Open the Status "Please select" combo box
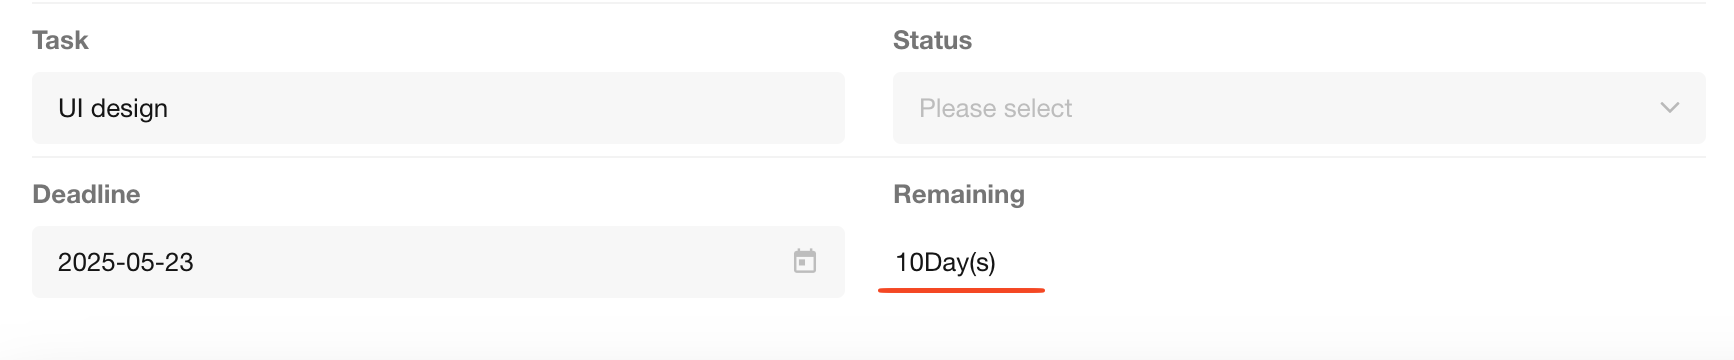The image size is (1734, 360). pos(1299,108)
